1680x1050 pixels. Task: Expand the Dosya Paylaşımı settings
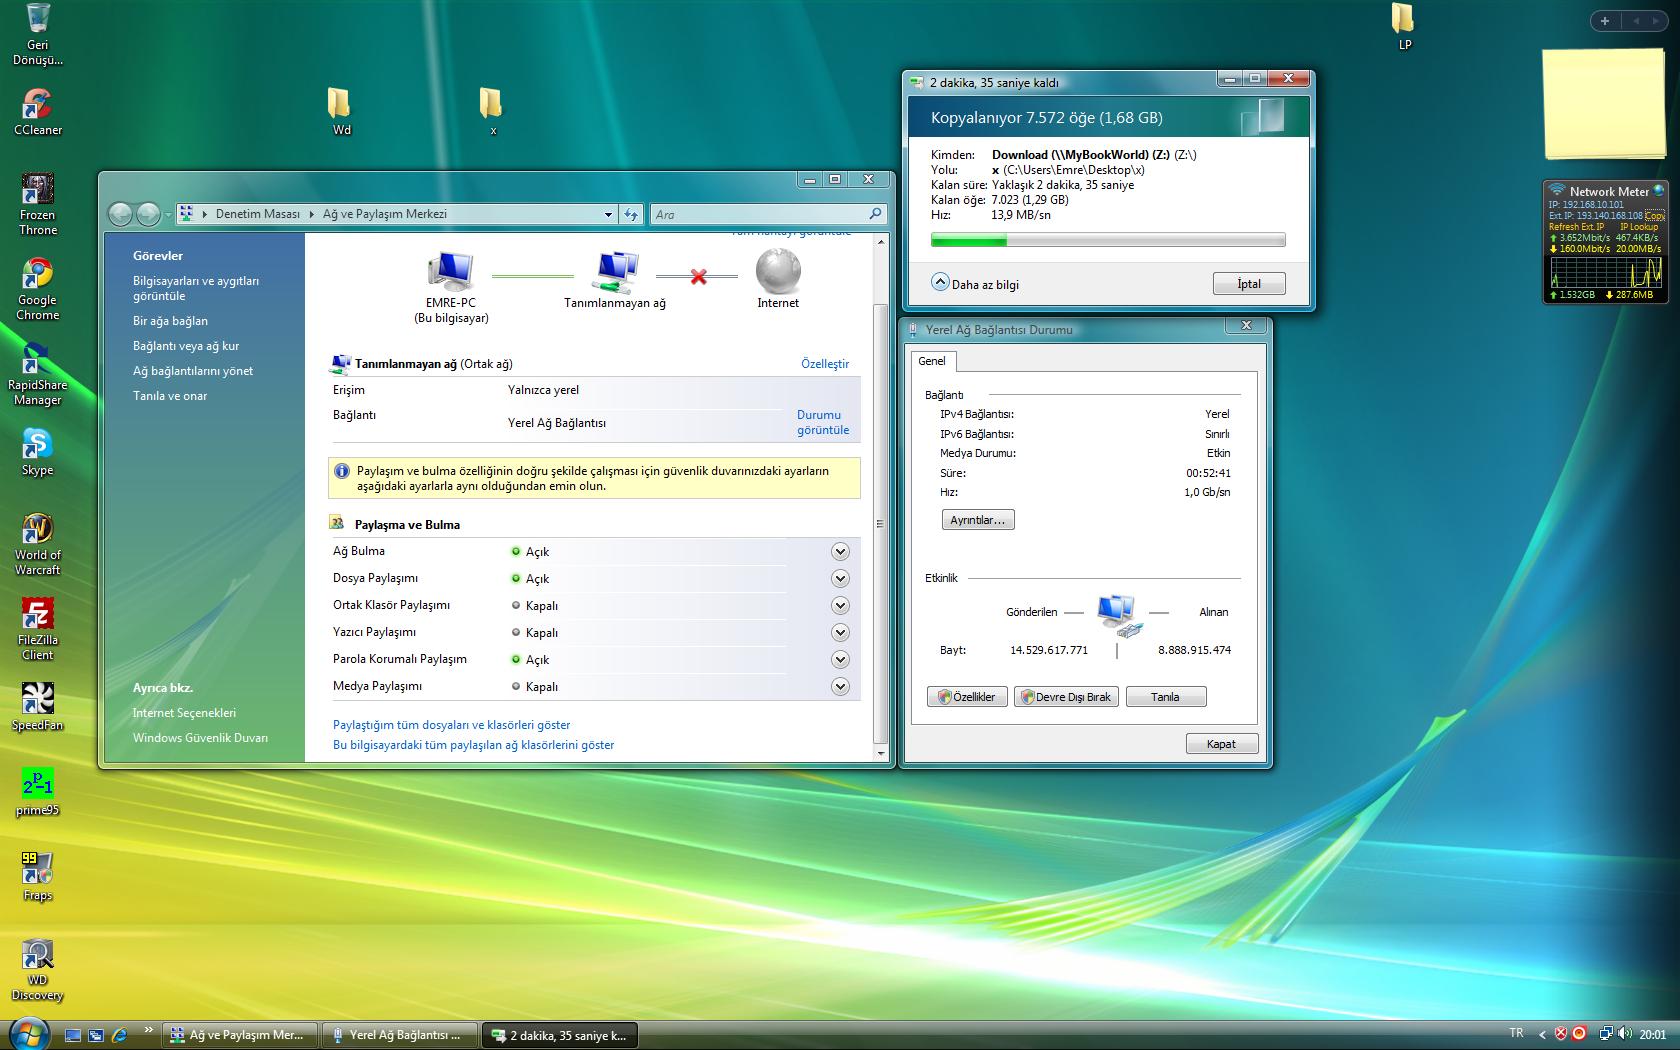coord(840,579)
